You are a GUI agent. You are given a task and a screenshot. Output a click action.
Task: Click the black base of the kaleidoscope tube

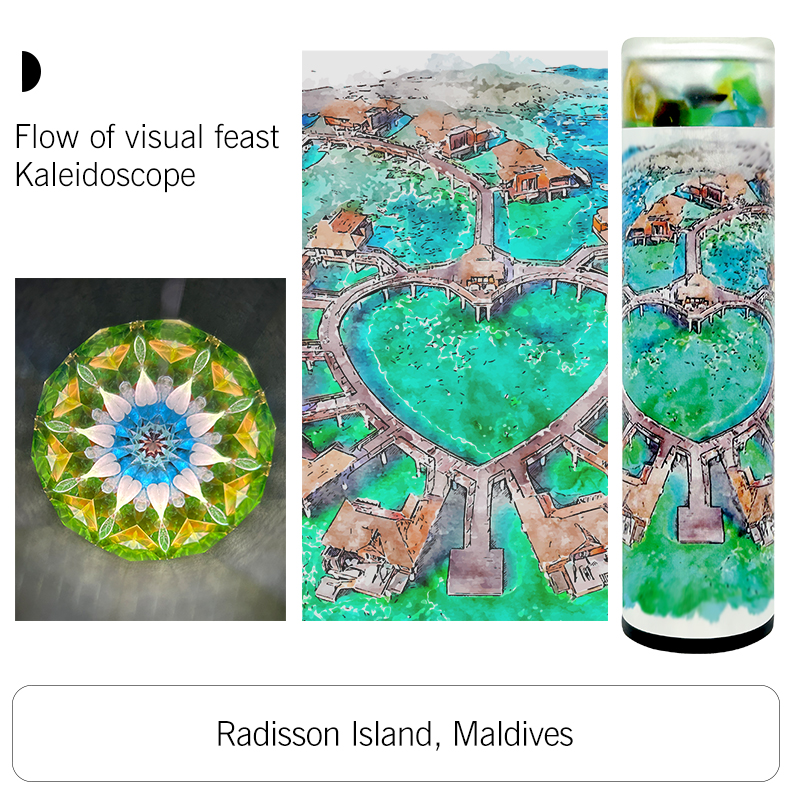(x=698, y=639)
